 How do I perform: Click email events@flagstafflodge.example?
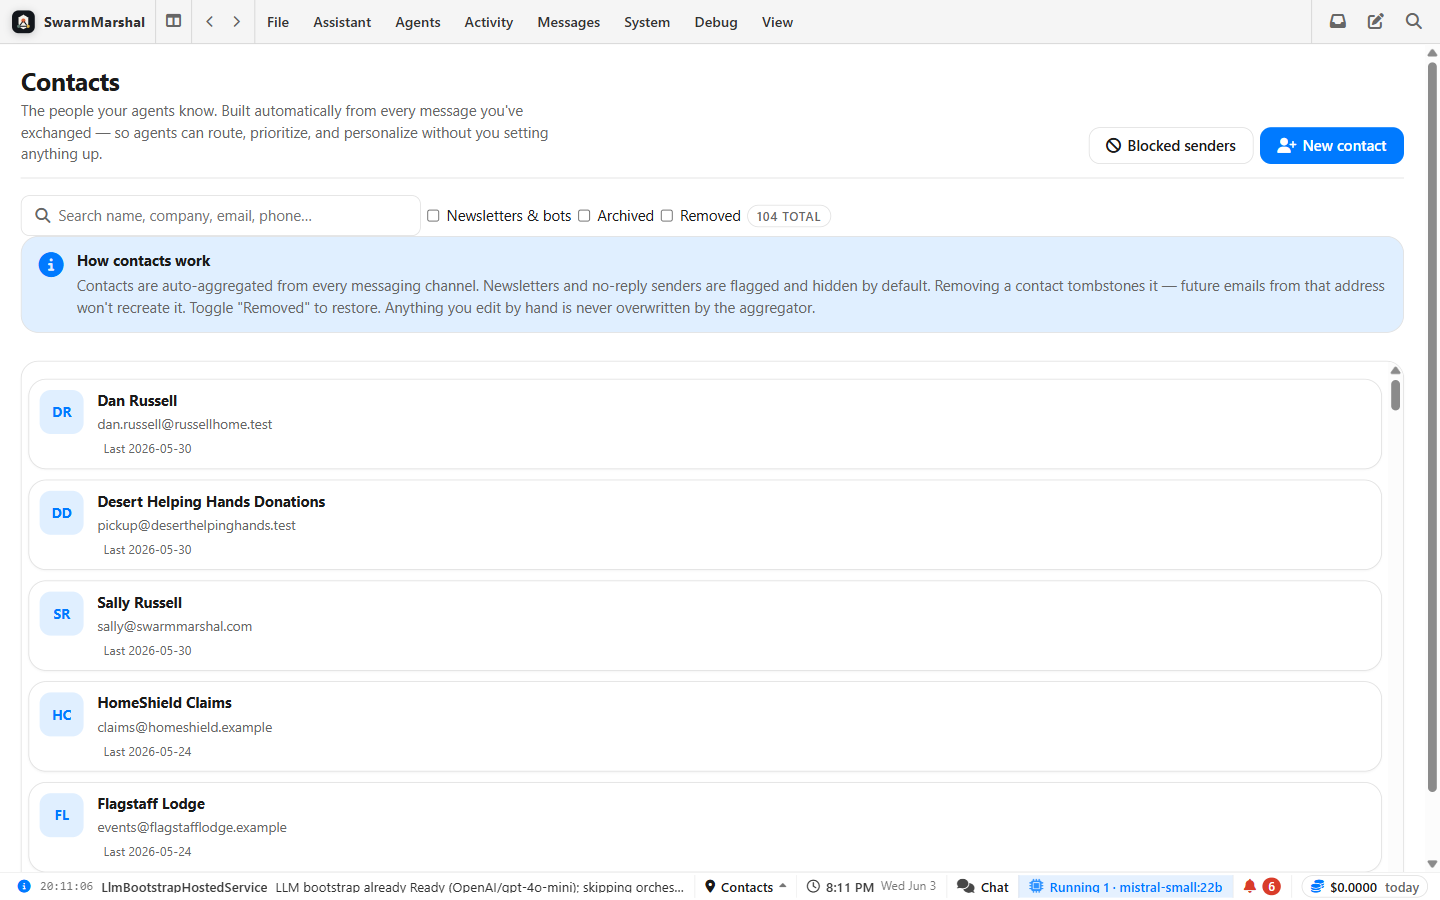[x=192, y=828]
